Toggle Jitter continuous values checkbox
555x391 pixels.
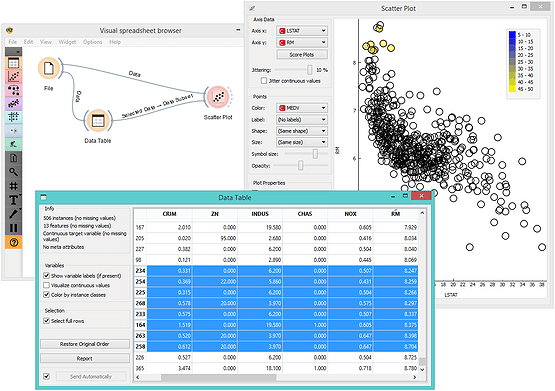coord(264,81)
